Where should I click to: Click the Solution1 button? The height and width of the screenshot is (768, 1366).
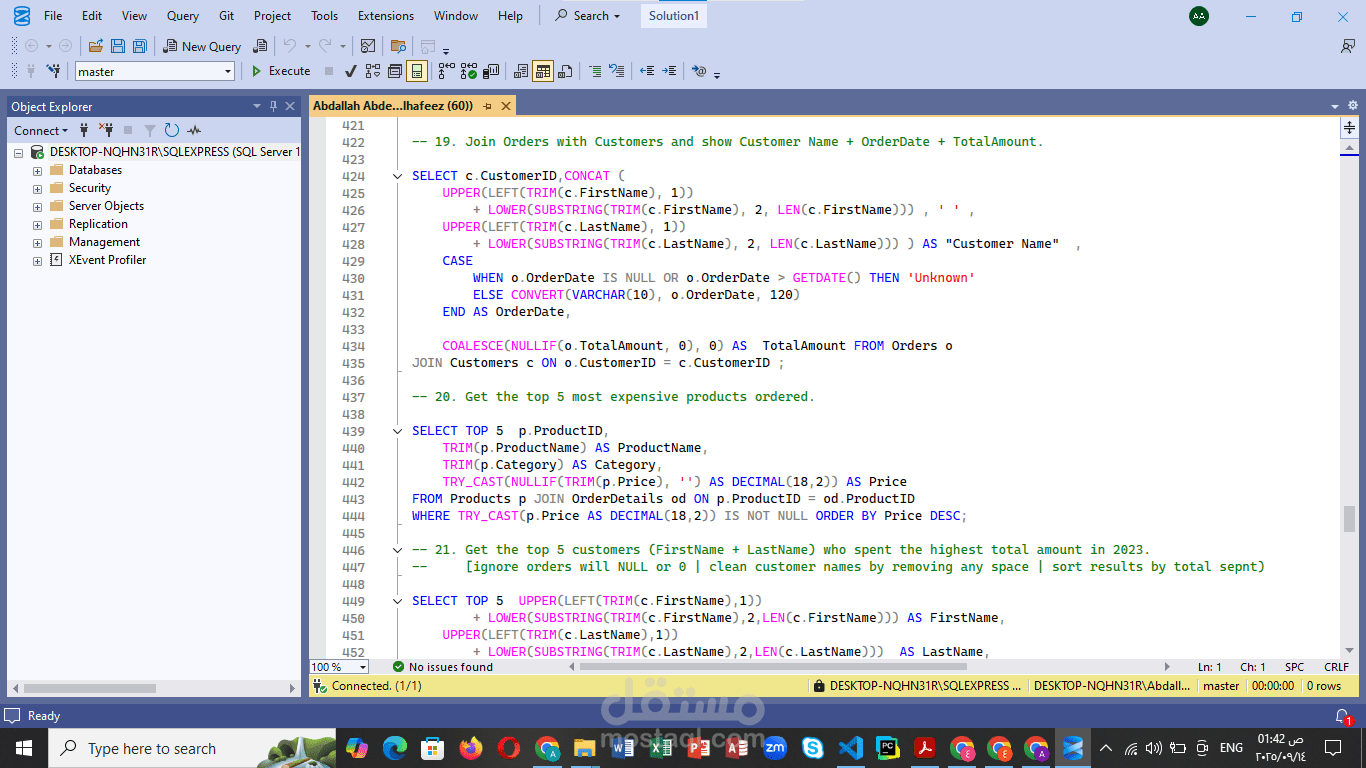coord(674,16)
